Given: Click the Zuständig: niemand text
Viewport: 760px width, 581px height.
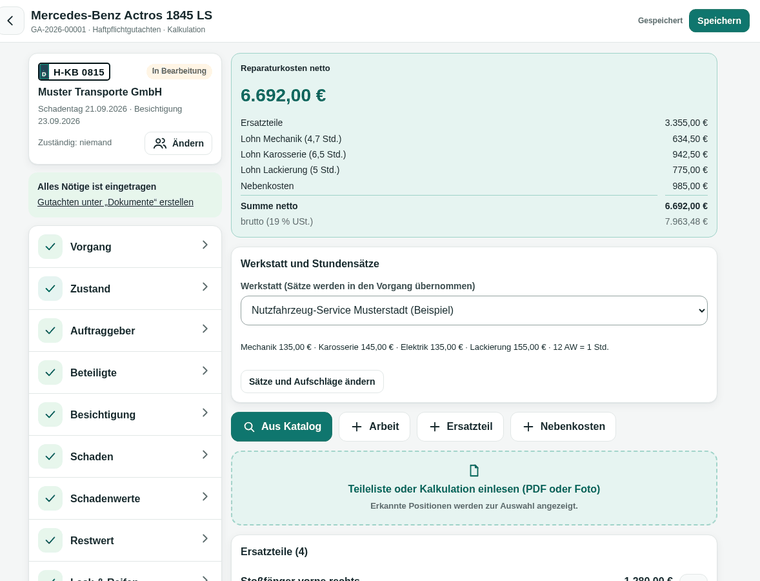Looking at the screenshot, I should click(75, 142).
